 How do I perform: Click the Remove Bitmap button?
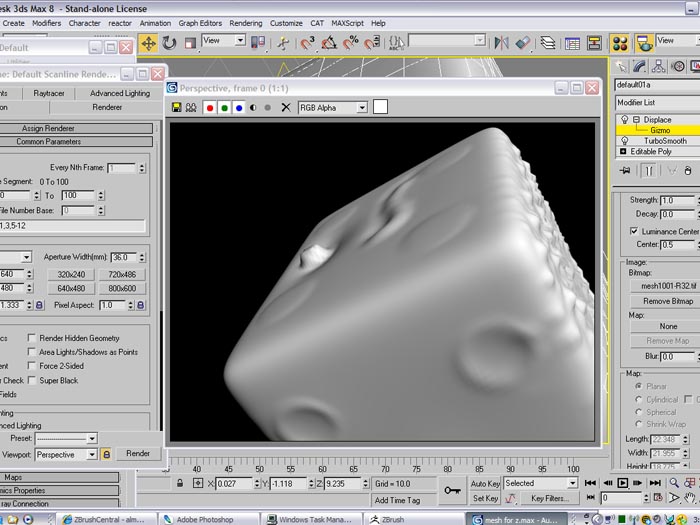(667, 301)
